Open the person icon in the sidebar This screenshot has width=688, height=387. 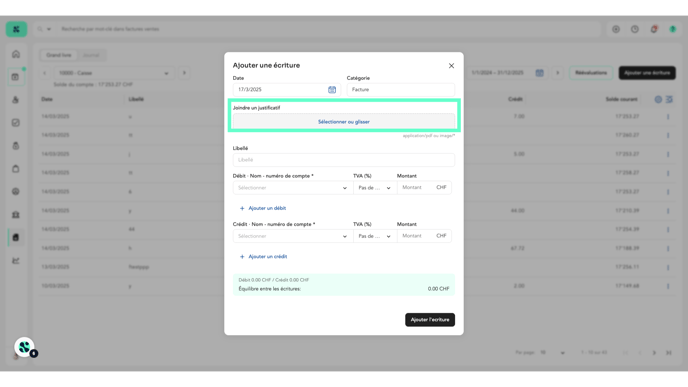(16, 100)
